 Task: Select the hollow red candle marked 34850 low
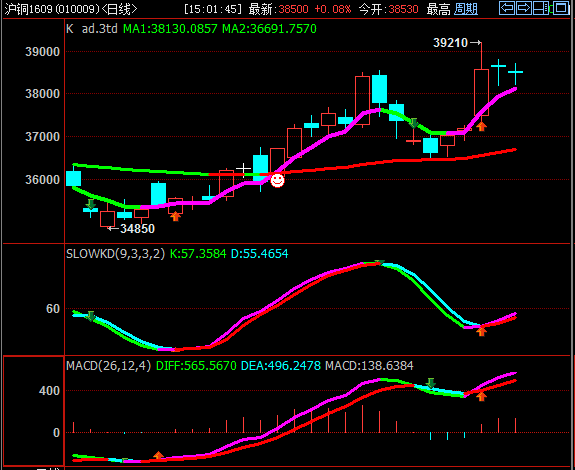107,219
